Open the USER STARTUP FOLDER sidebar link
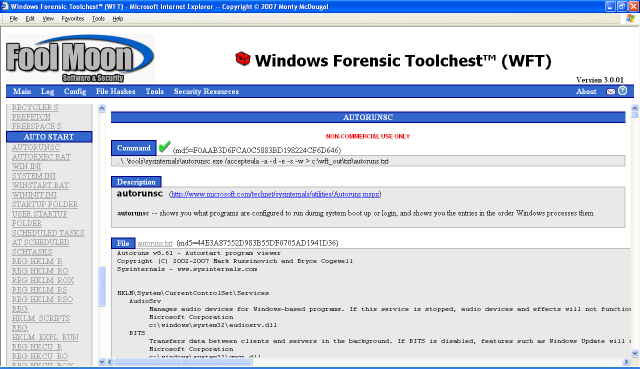Screen dimensions: 640x369 pyautogui.click(x=40, y=218)
